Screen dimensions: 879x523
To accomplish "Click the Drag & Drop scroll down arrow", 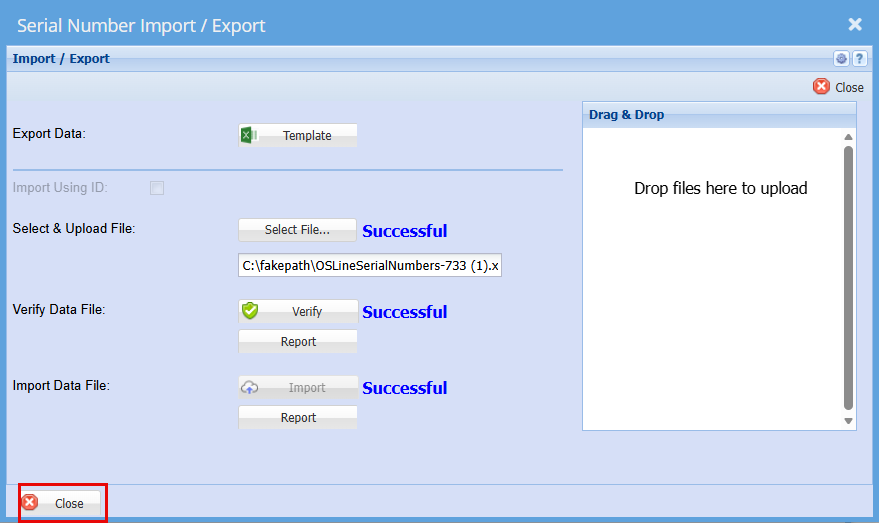I will [x=848, y=421].
